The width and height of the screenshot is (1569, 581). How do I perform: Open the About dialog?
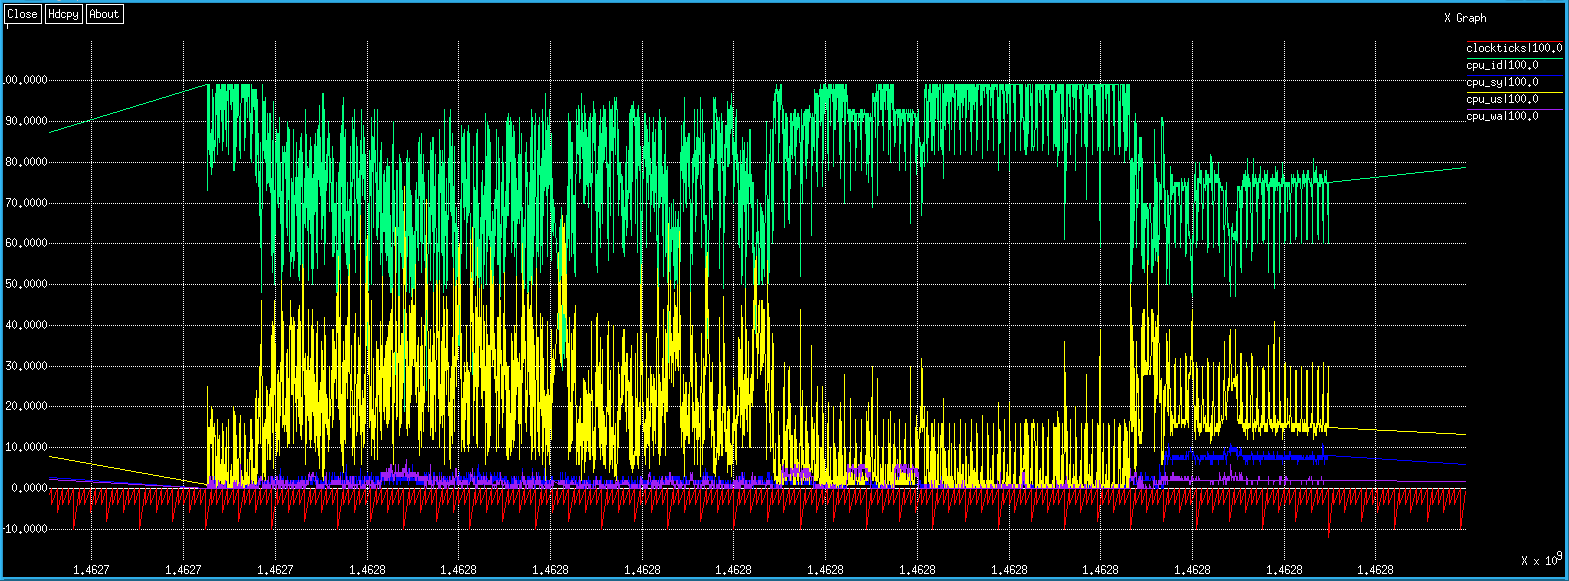pos(105,14)
